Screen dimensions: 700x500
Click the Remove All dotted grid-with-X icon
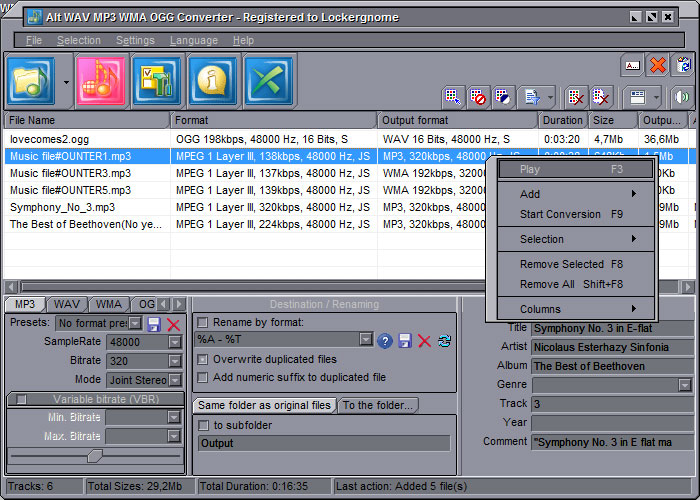[x=600, y=97]
